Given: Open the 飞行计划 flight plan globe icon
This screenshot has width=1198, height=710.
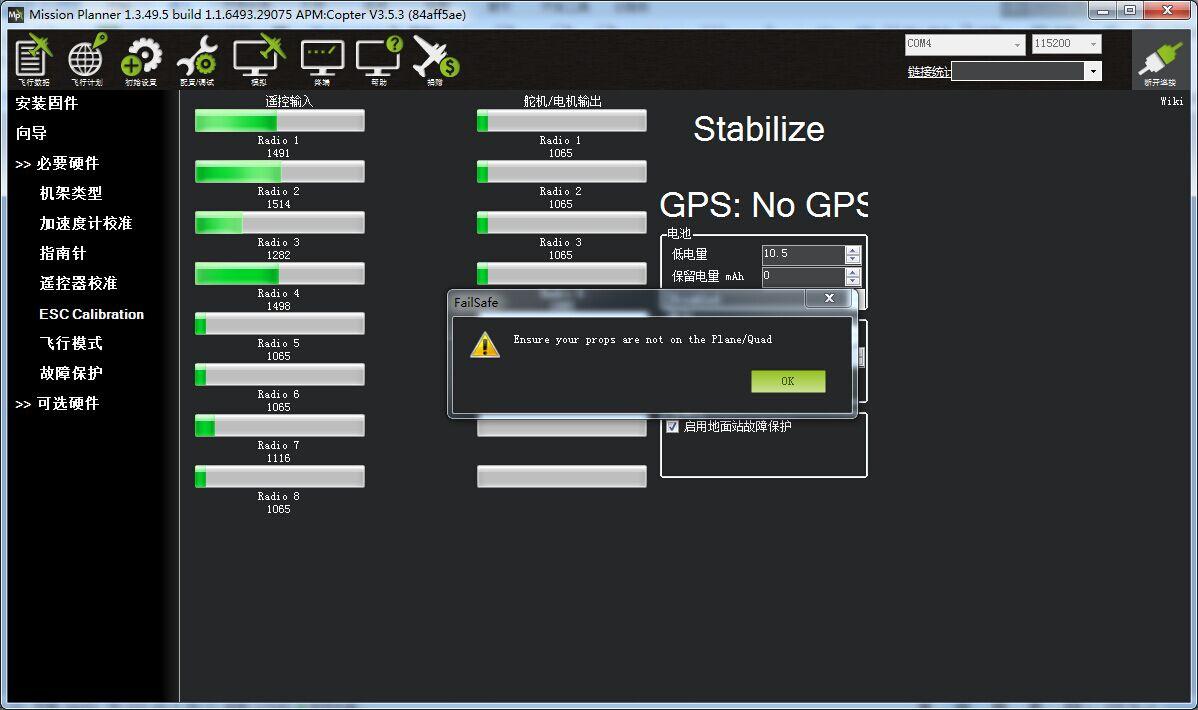Looking at the screenshot, I should pos(86,60).
